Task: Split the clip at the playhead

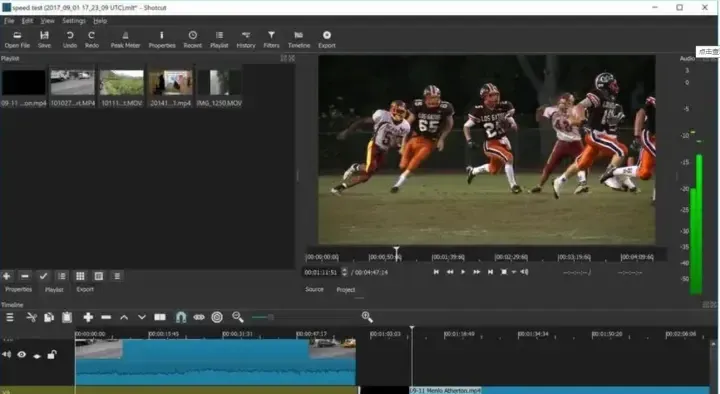Action: (x=160, y=317)
